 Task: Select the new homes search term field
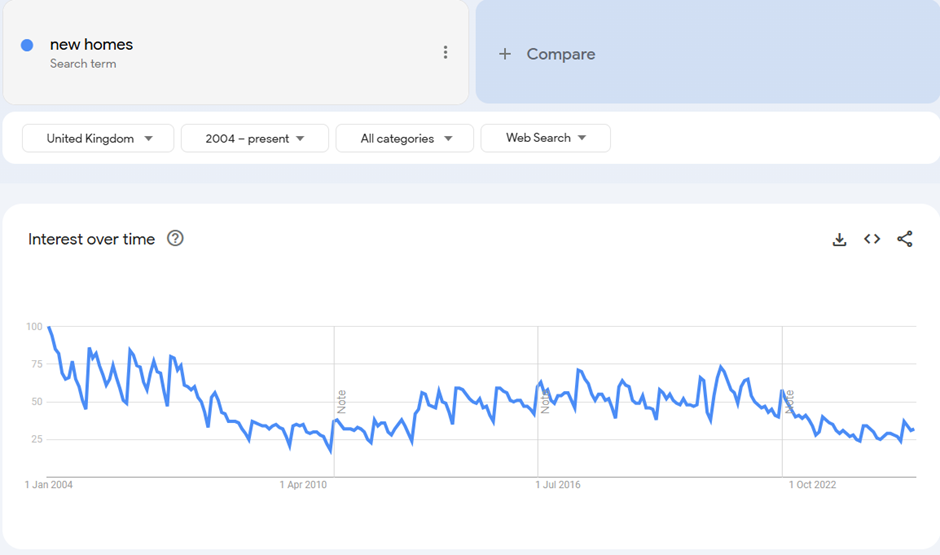236,52
